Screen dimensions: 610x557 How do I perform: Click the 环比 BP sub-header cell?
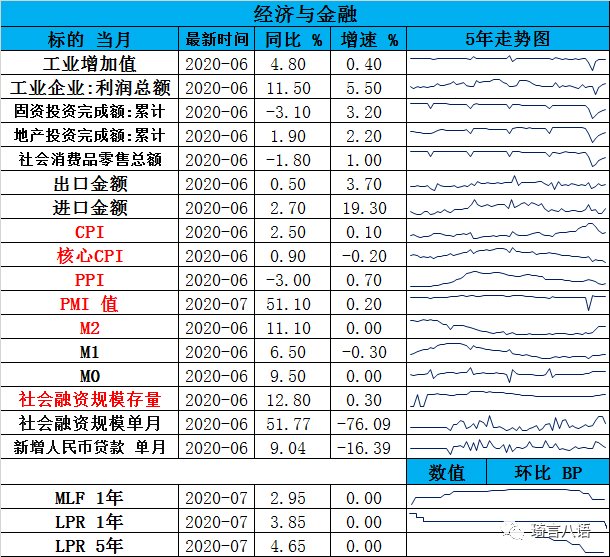click(x=547, y=472)
